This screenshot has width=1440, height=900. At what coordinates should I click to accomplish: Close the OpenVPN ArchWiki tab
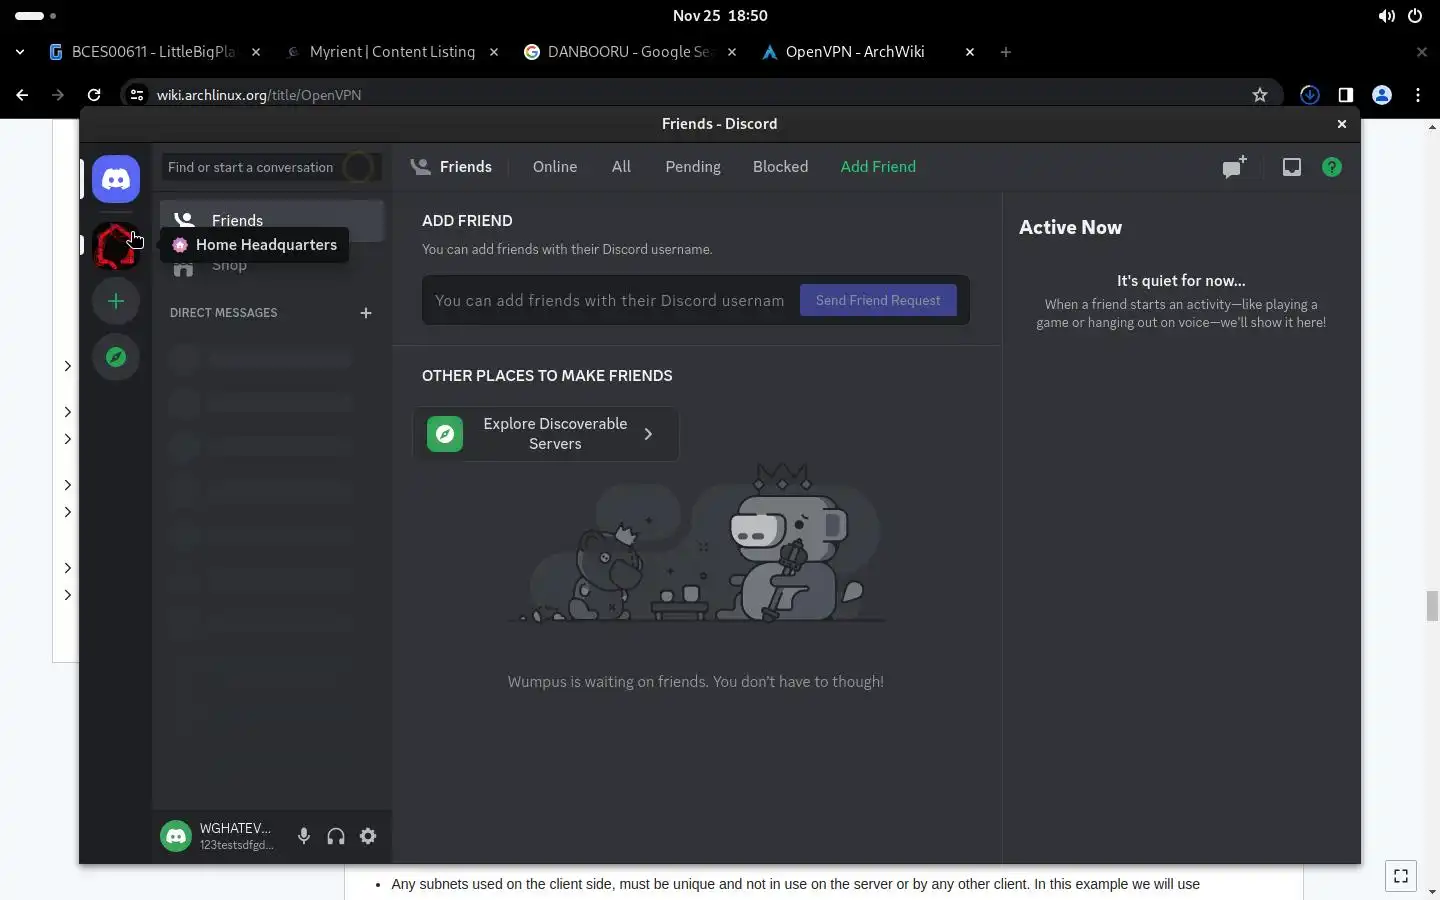(970, 52)
